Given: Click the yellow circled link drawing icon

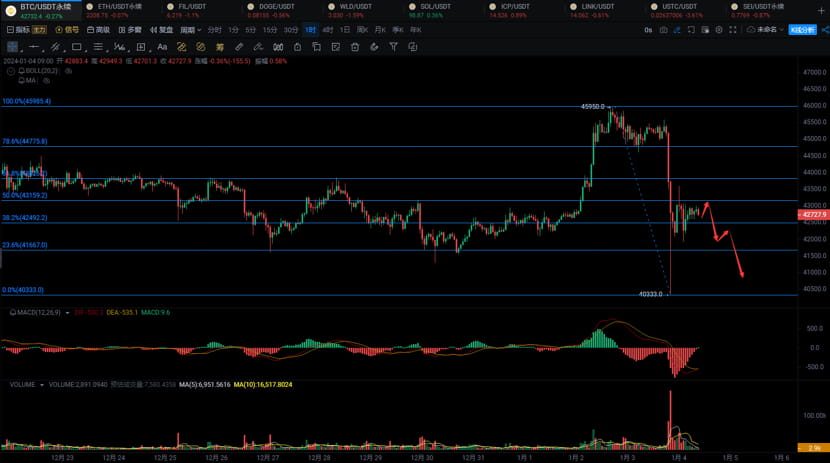Looking at the screenshot, I should click(201, 47).
